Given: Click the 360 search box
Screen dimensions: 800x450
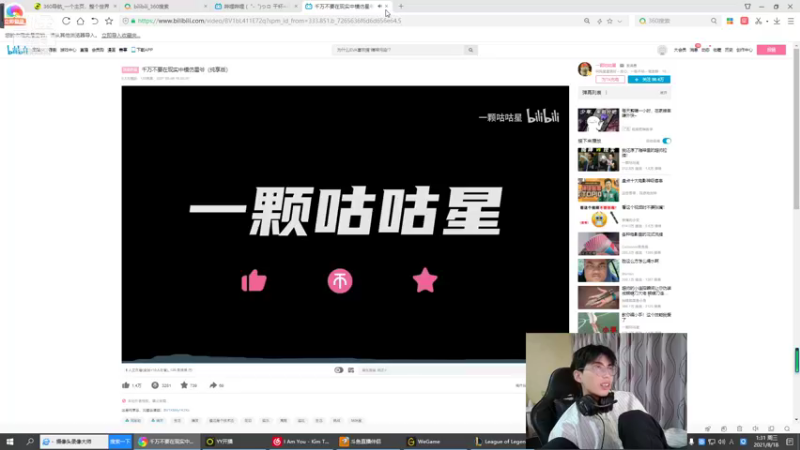Looking at the screenshot, I should (x=676, y=21).
